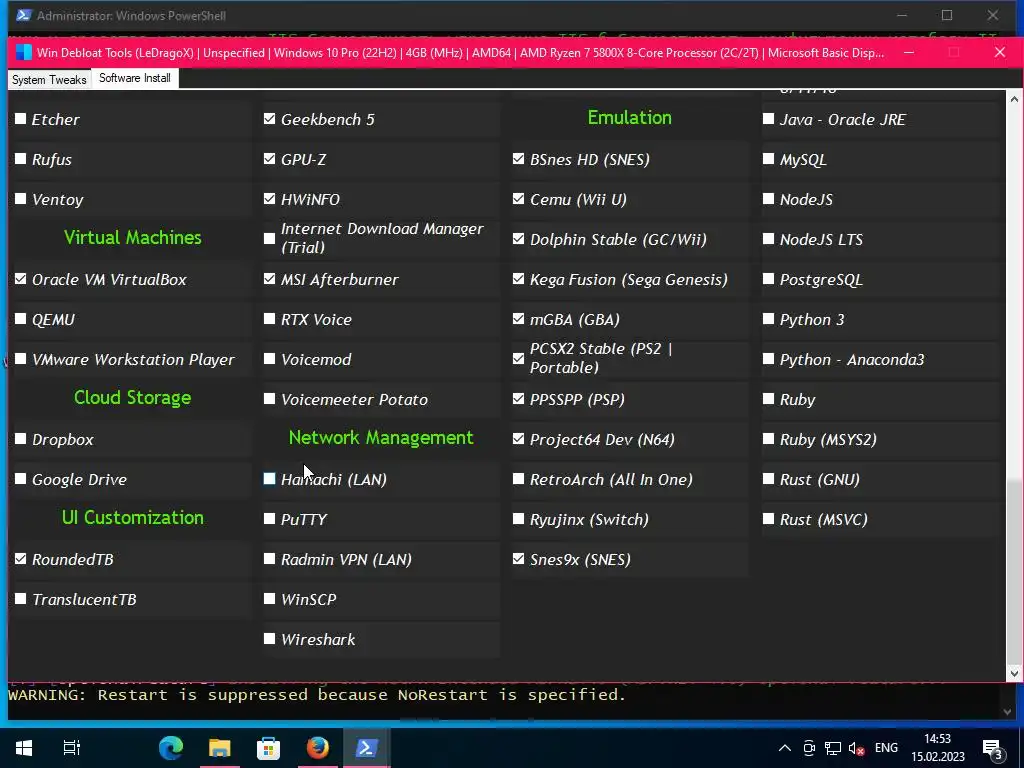
Task: Click the software list scrollbar down arrow
Action: point(1014,673)
